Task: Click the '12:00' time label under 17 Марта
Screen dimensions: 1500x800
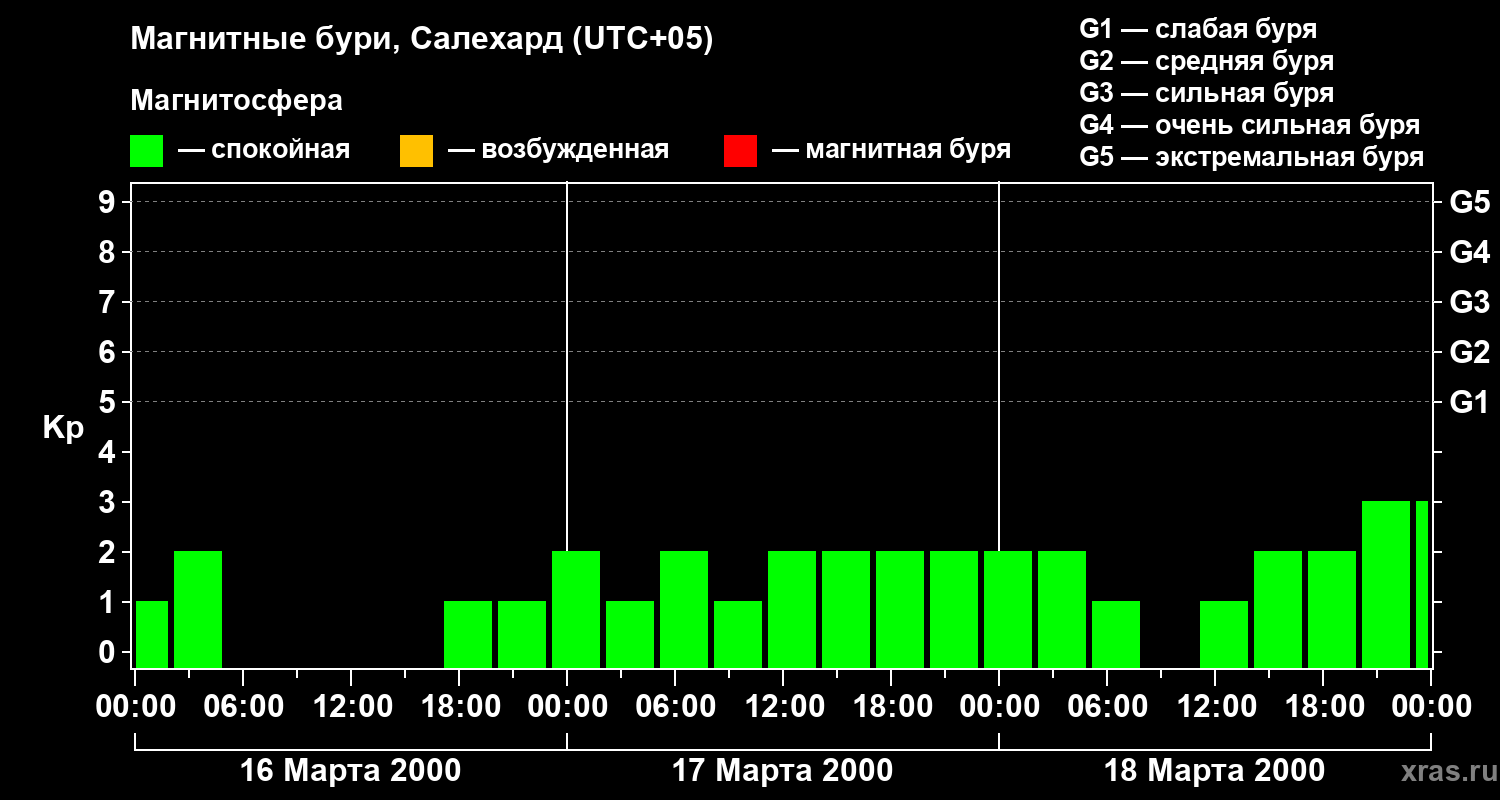Action: coord(783,707)
